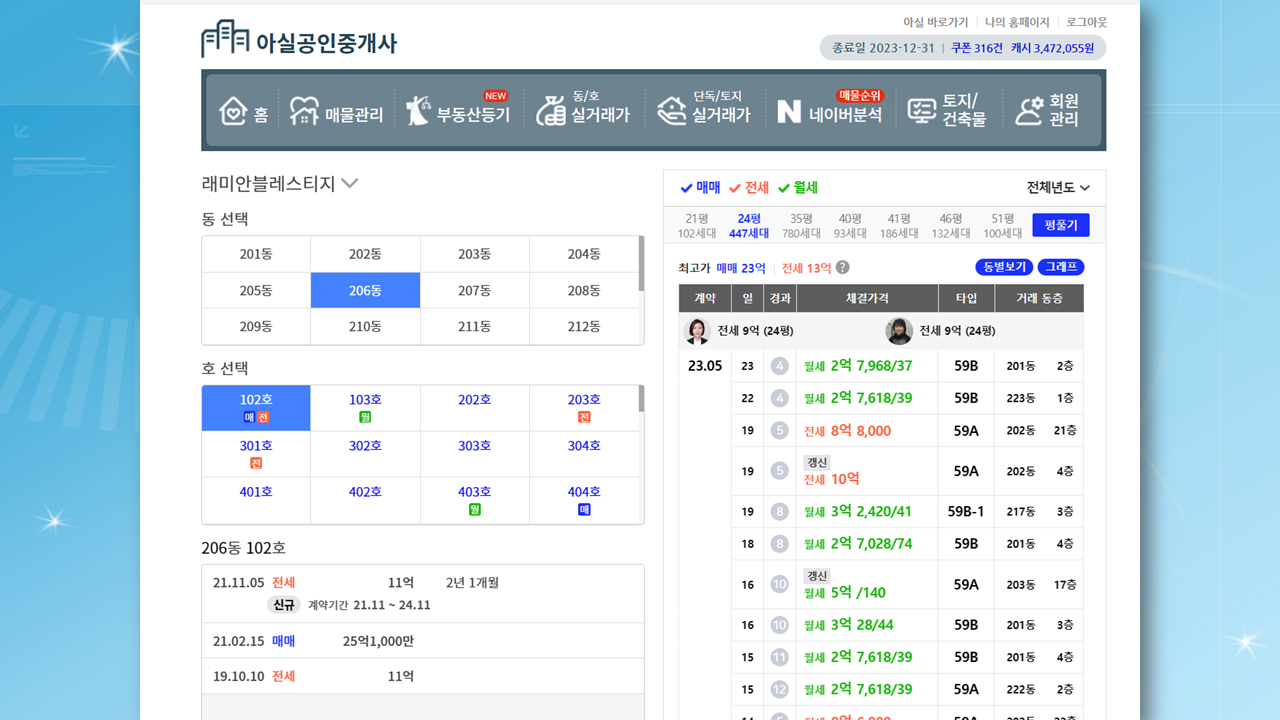Click the 아실공인중개사 building logo
Screen dimensions: 1280x720
(x=226, y=39)
